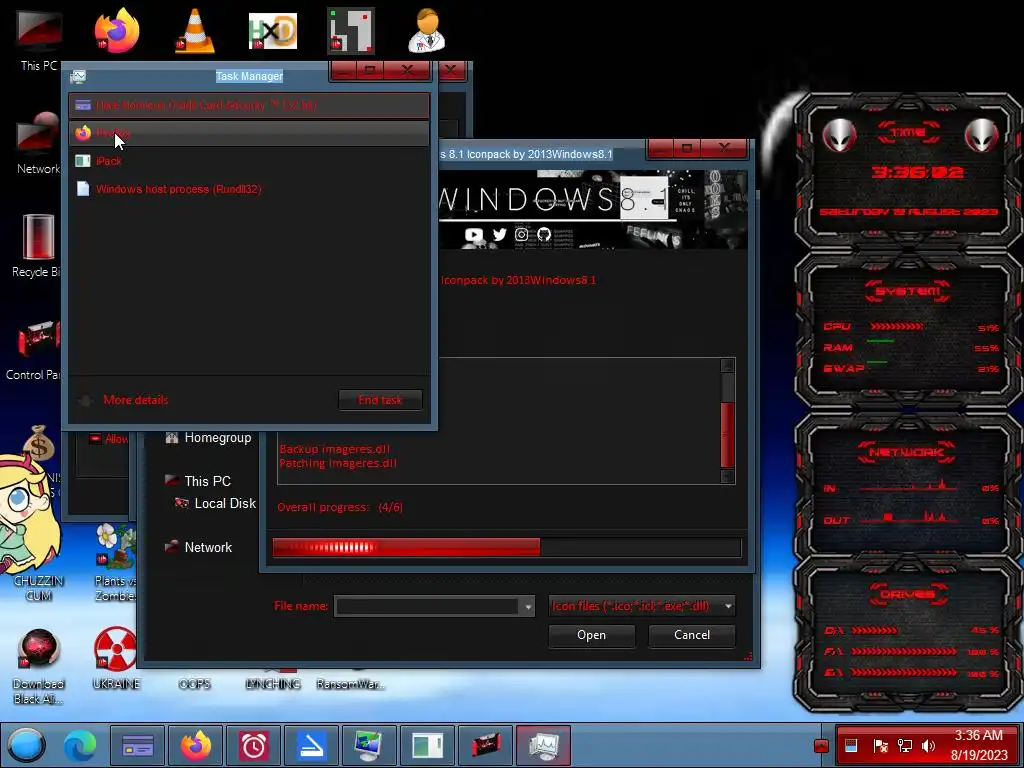Click network tray icon
Screen dimensions: 1024x768
click(x=904, y=746)
